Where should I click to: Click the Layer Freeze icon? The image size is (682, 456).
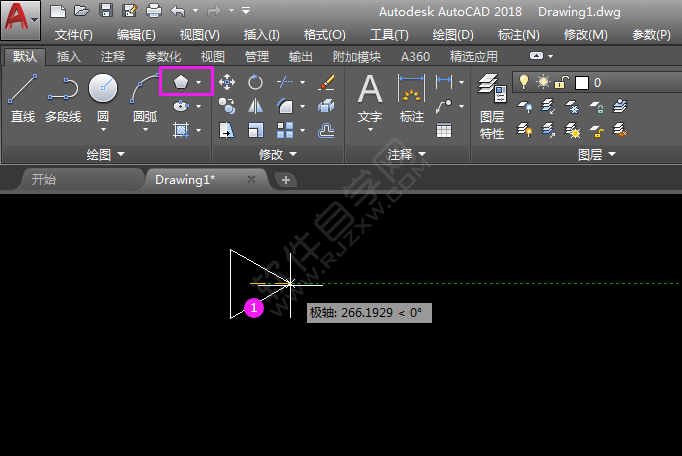tap(572, 106)
